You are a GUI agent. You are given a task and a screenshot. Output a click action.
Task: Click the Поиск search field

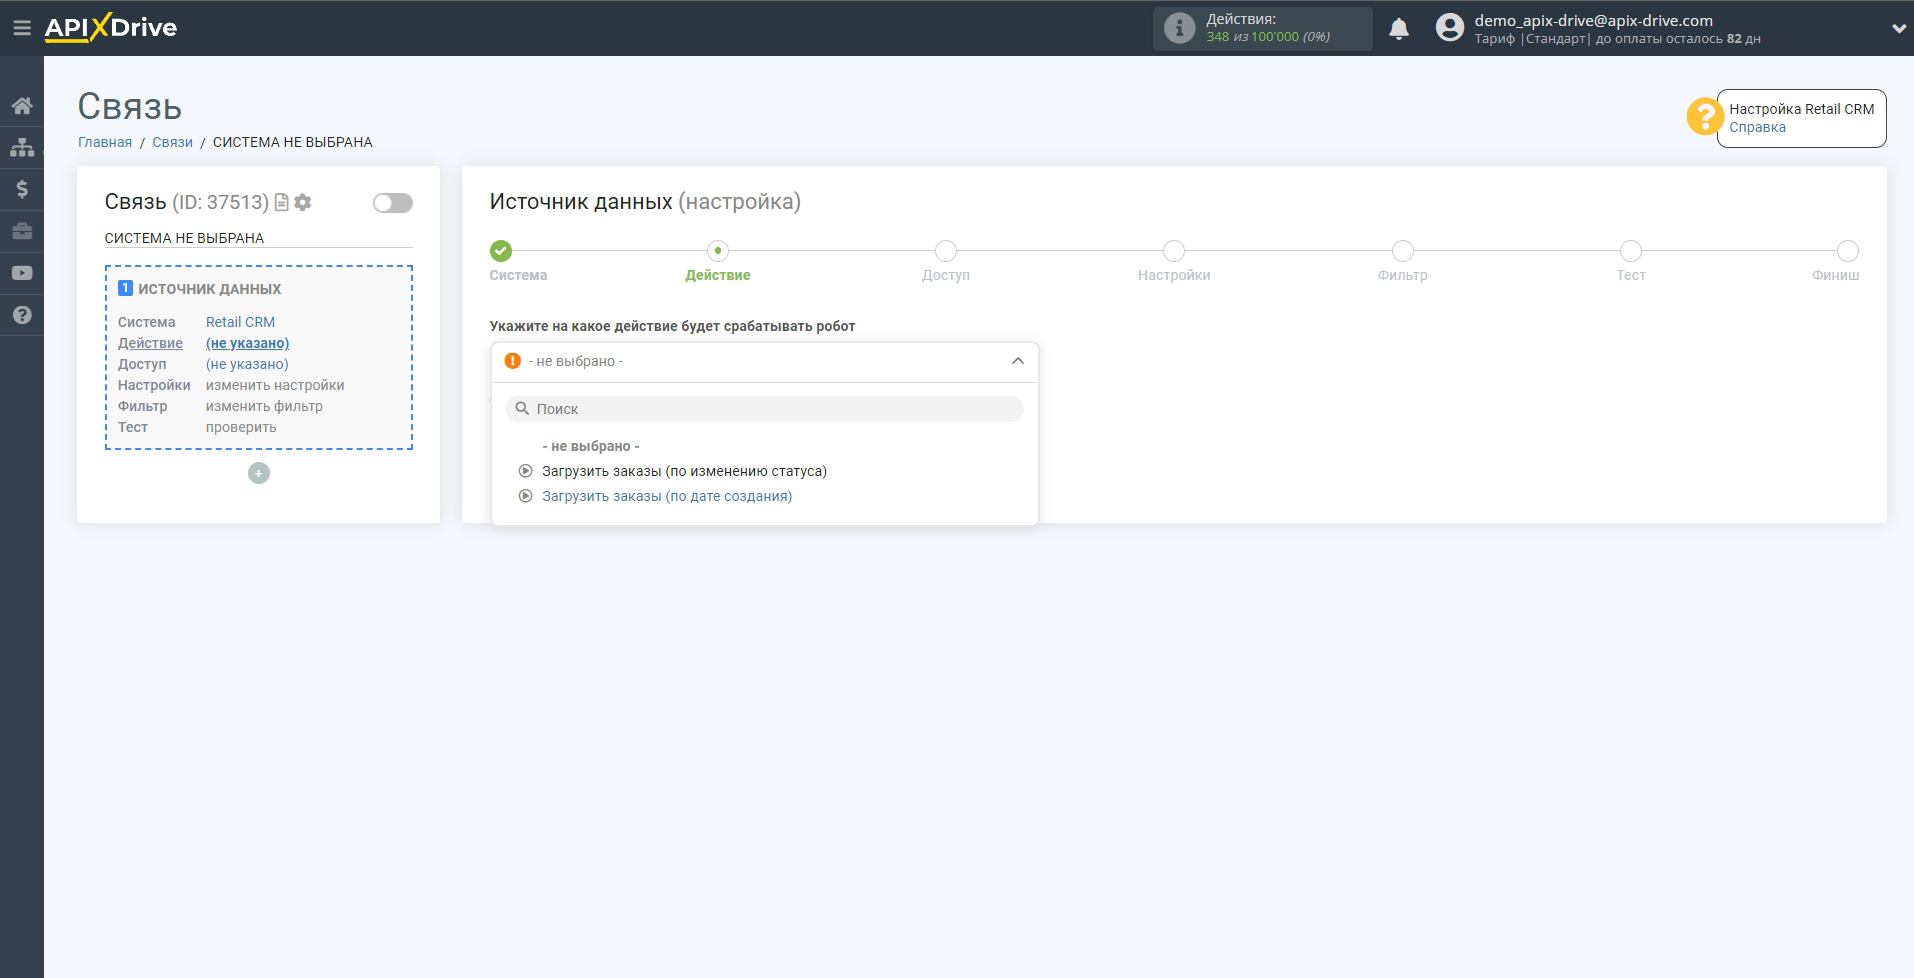(765, 409)
